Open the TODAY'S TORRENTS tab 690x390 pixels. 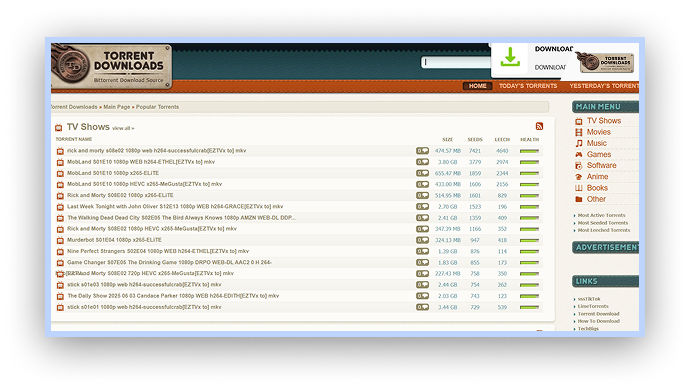(528, 86)
